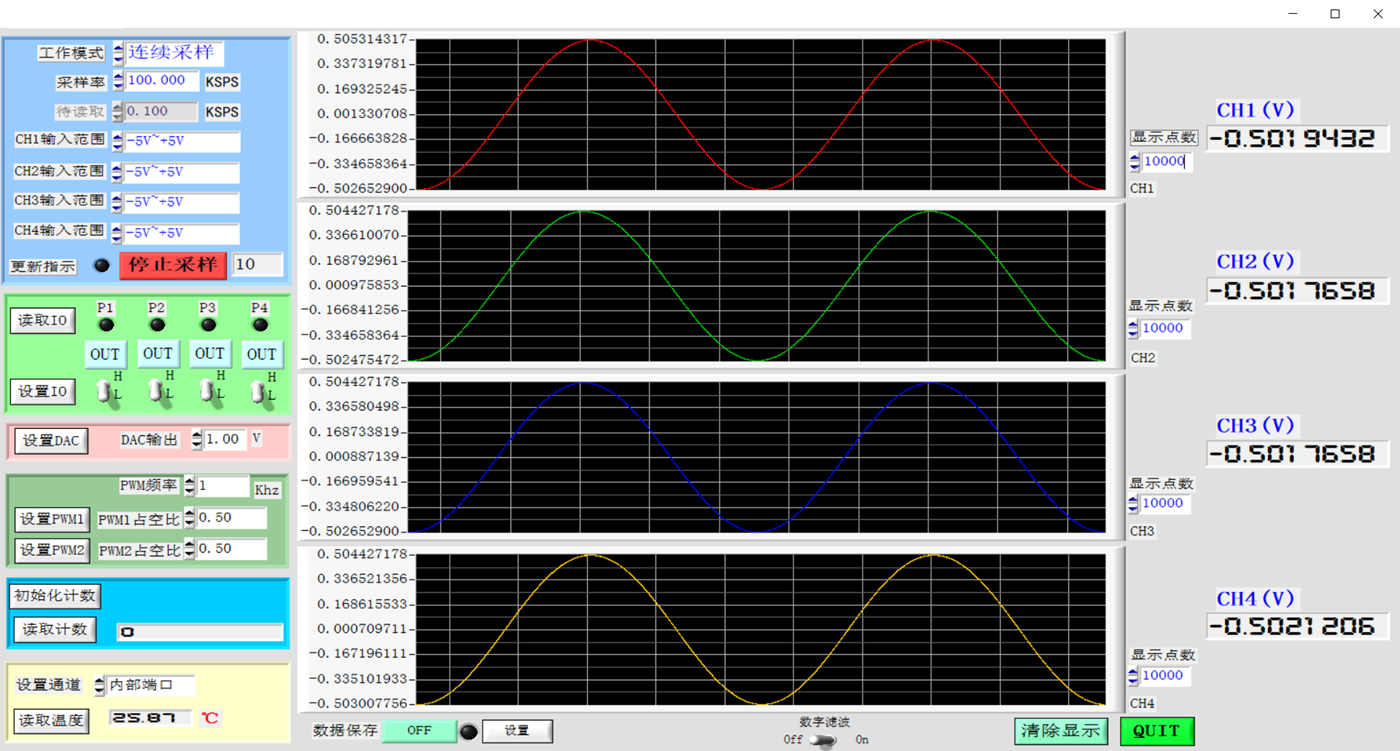Image resolution: width=1400 pixels, height=751 pixels.
Task: Click the 更新指示 status LED
Action: point(101,266)
